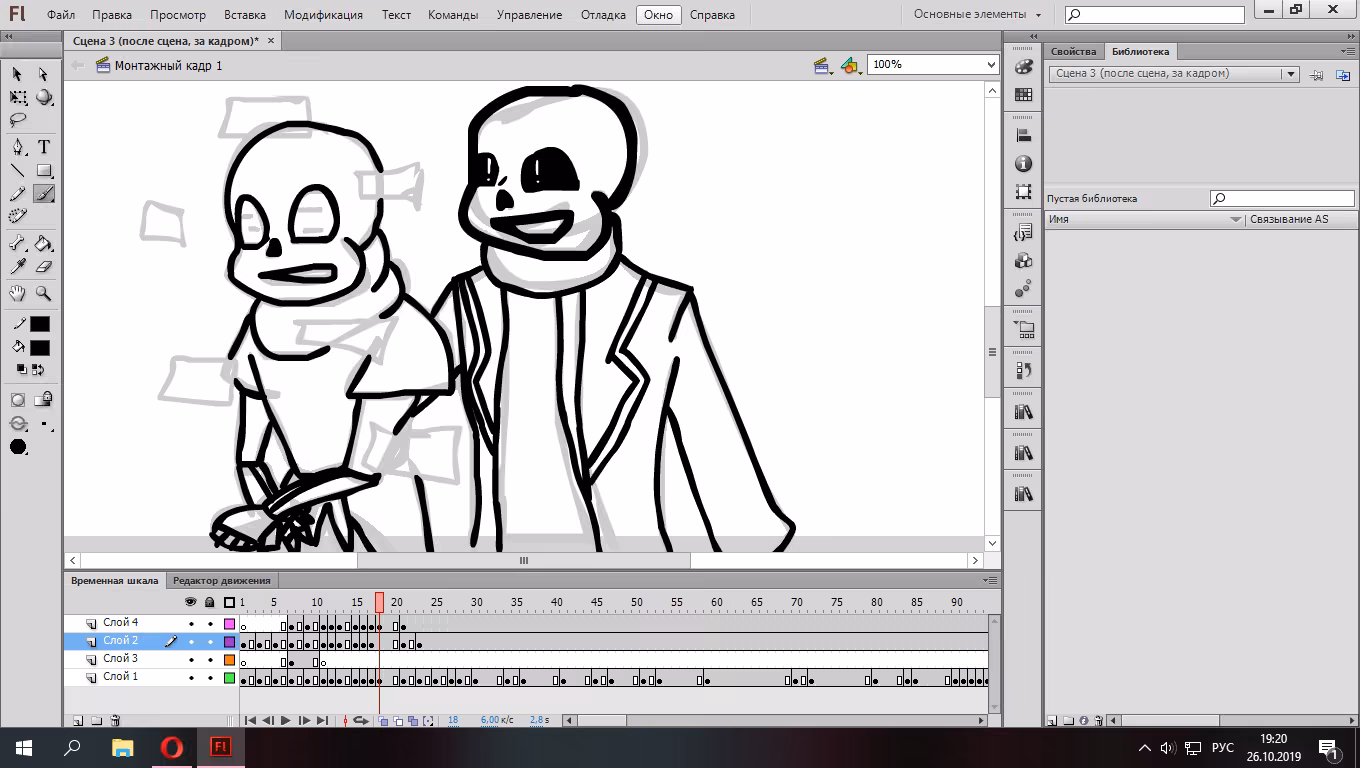Switch to the Свойства tab
The height and width of the screenshot is (768, 1360).
tap(1074, 51)
